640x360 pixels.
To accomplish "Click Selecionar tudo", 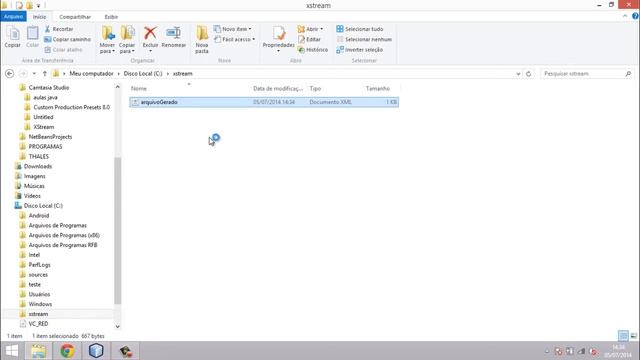I will [360, 29].
